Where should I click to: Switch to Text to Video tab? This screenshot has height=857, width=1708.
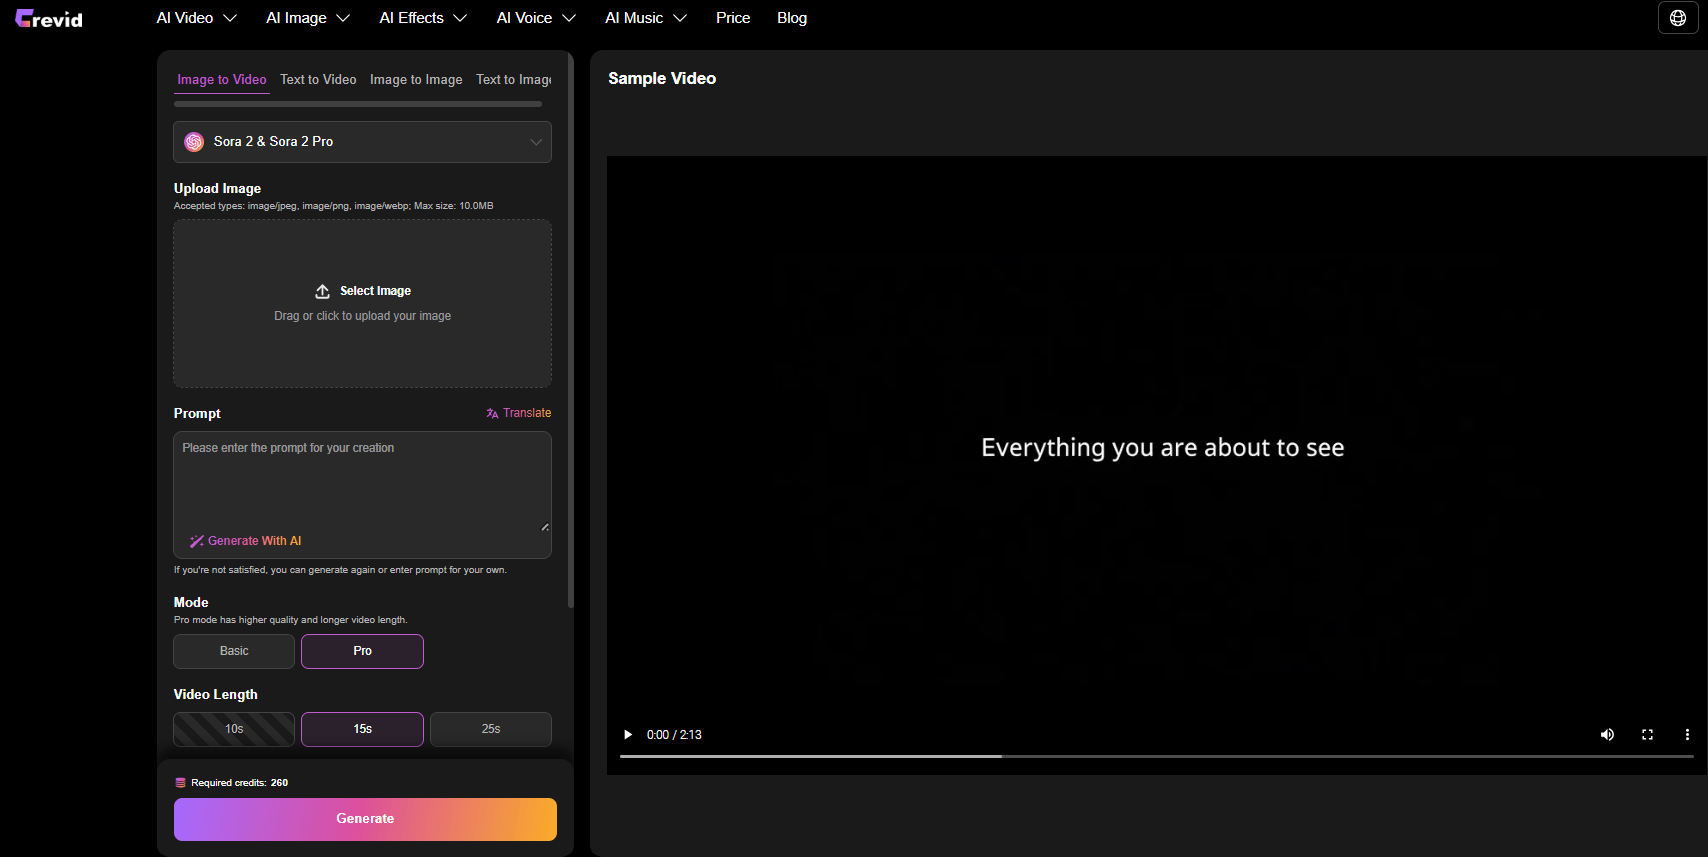tap(318, 80)
